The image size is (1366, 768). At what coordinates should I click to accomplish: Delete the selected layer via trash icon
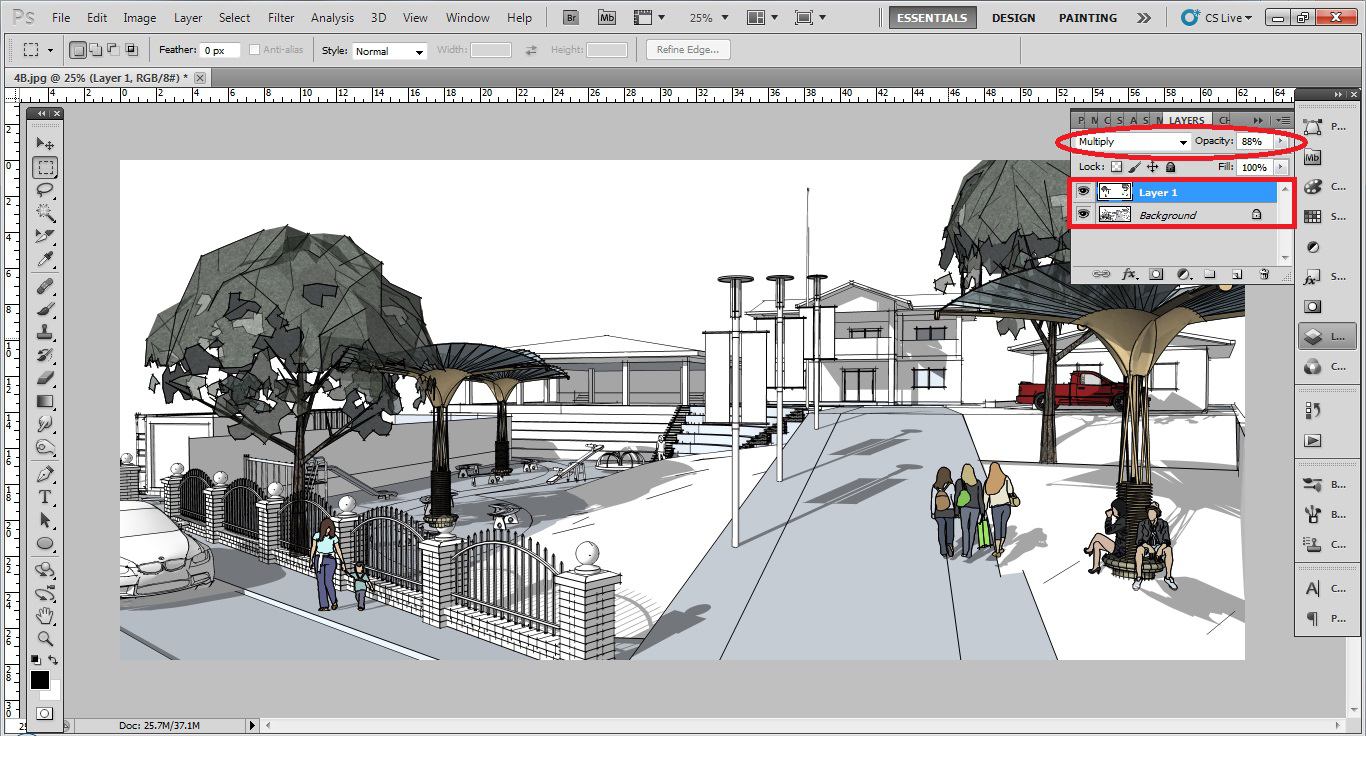(1264, 273)
